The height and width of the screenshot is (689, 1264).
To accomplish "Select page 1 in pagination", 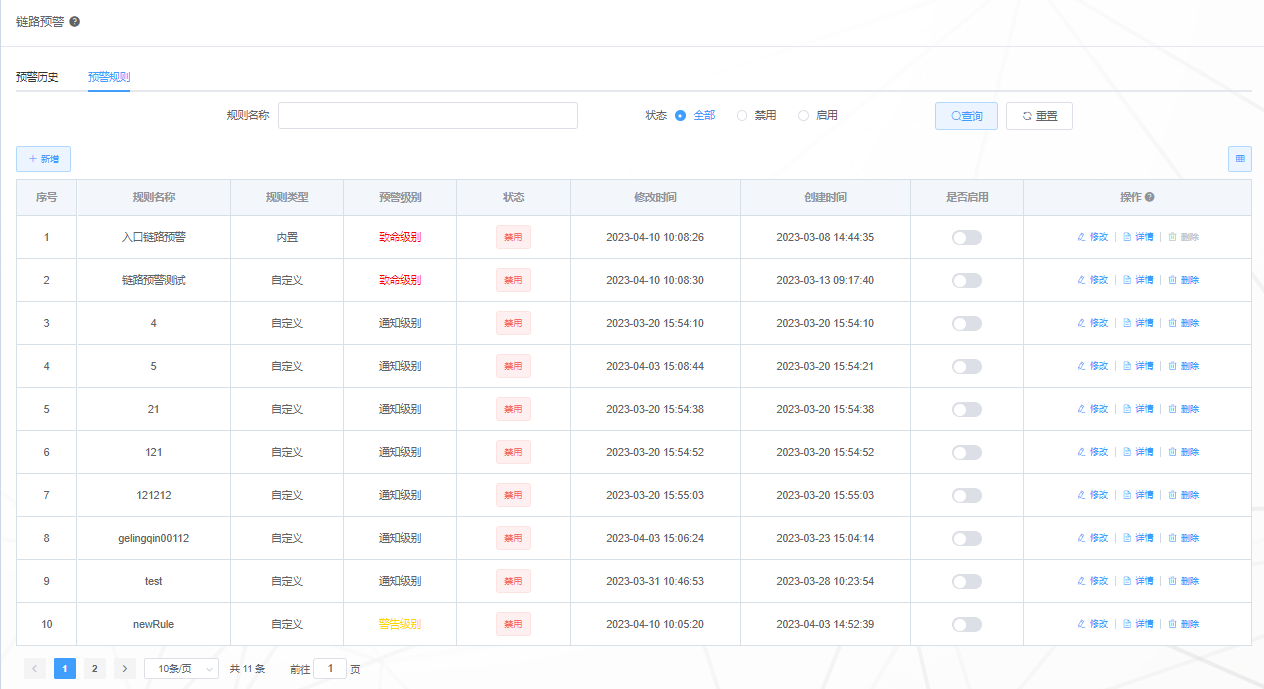I will [65, 669].
